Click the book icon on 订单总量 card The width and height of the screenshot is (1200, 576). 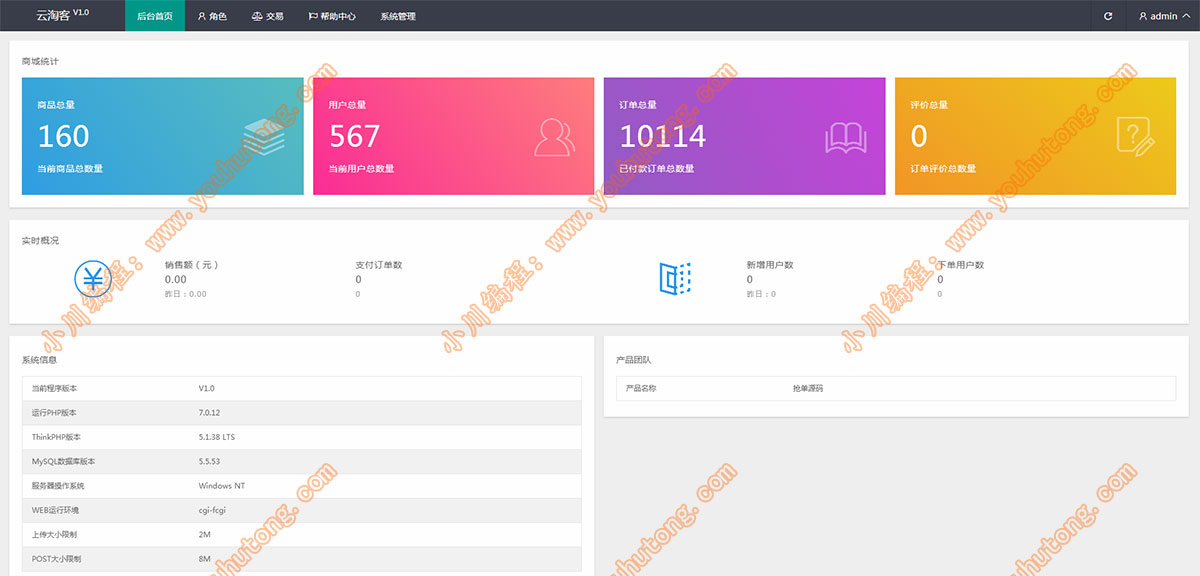pyautogui.click(x=846, y=137)
